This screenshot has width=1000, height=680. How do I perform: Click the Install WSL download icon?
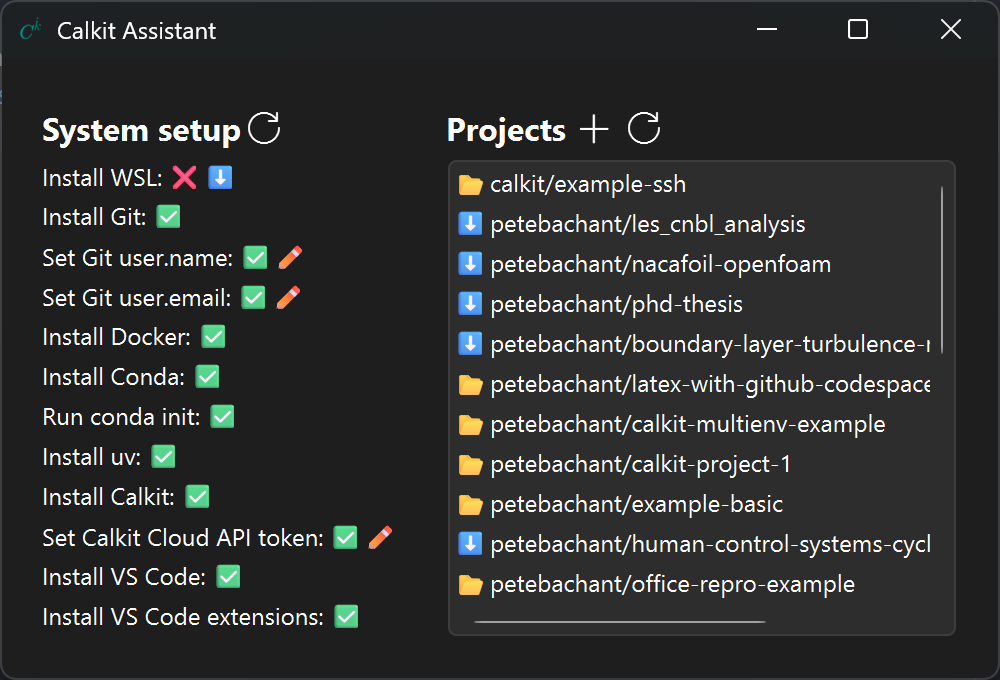[220, 177]
